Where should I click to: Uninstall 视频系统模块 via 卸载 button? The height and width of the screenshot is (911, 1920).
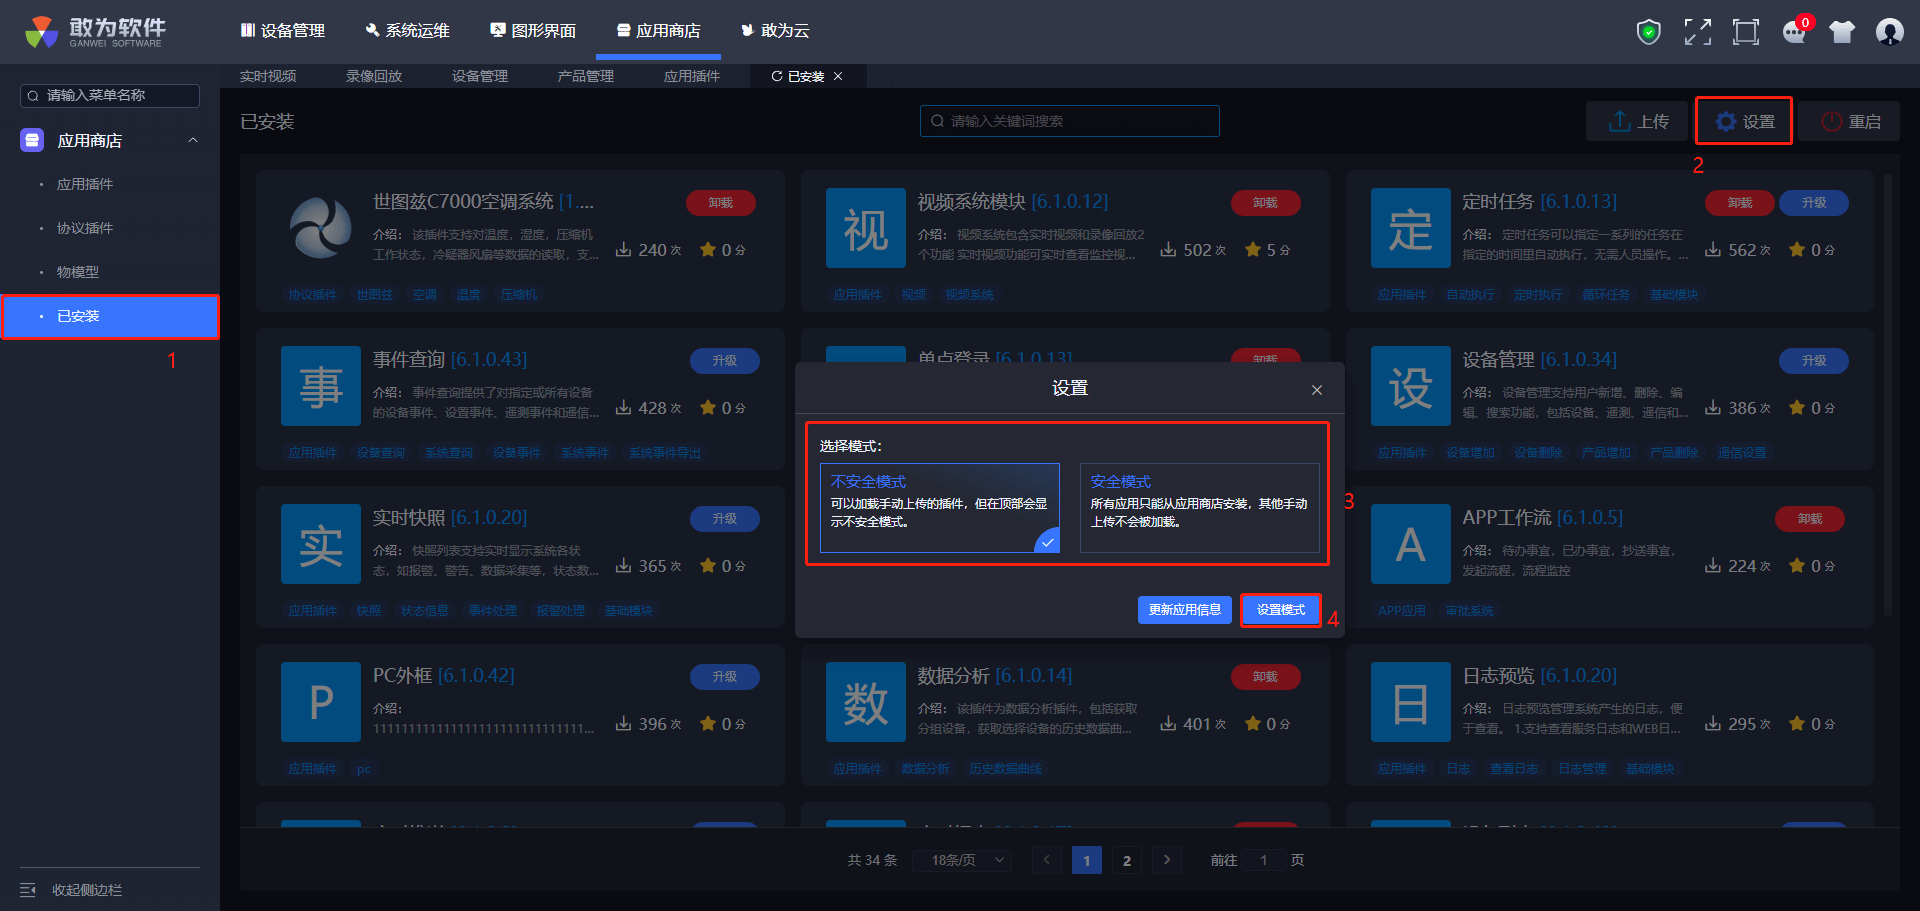1266,202
